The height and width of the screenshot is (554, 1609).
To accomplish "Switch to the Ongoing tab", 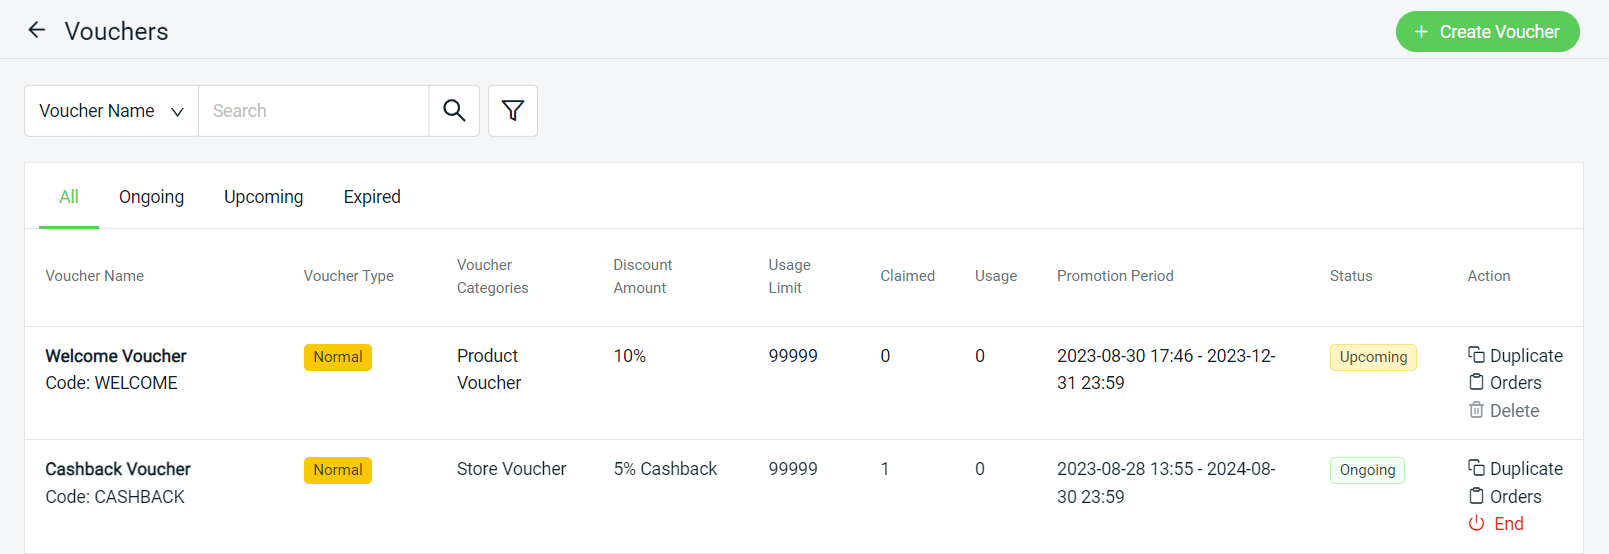I will point(151,197).
